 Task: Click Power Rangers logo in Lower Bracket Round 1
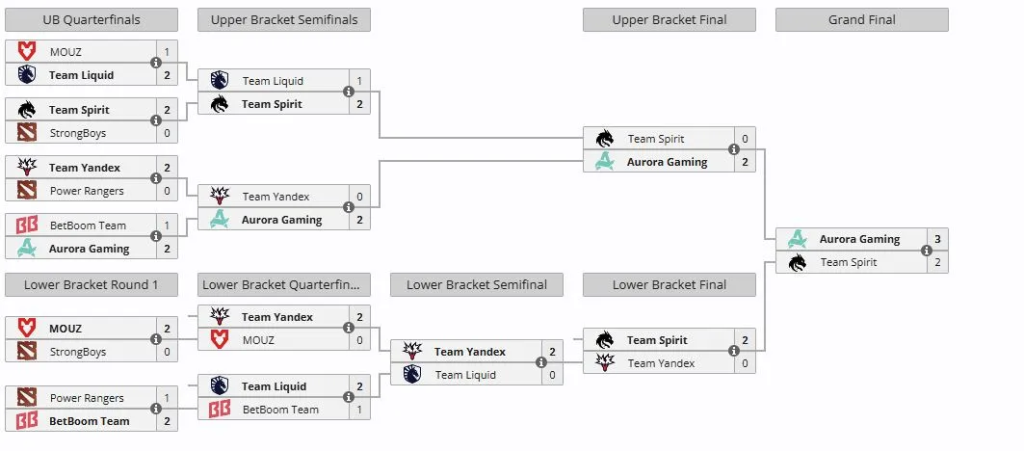tap(27, 398)
